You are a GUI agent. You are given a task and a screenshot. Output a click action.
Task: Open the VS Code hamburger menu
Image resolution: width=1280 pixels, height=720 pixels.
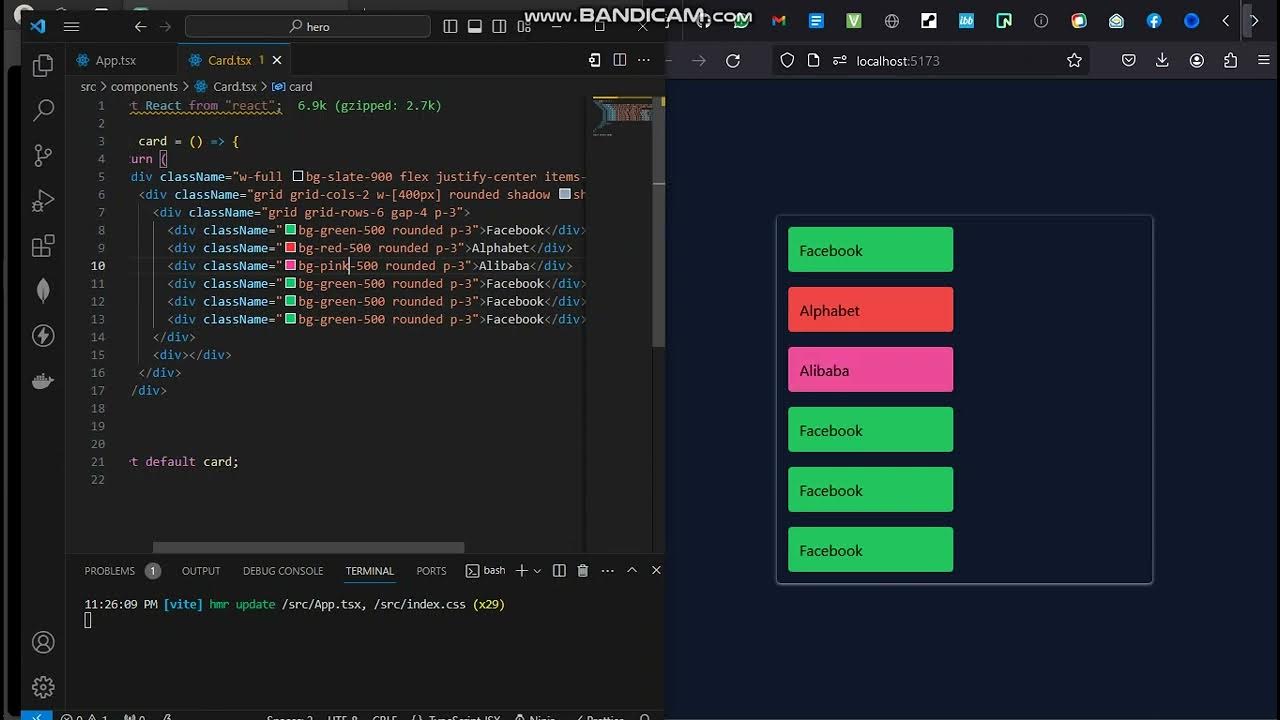tap(71, 27)
